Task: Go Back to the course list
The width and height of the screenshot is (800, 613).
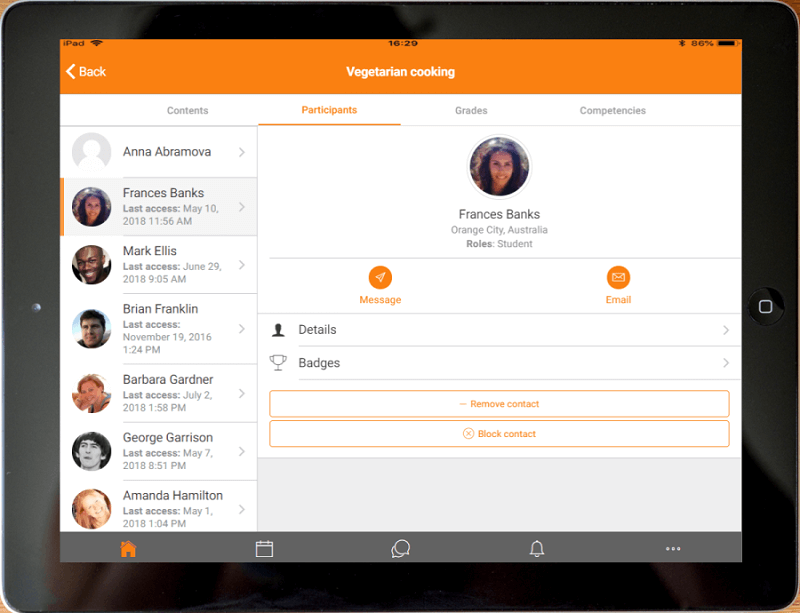Action: coord(85,71)
